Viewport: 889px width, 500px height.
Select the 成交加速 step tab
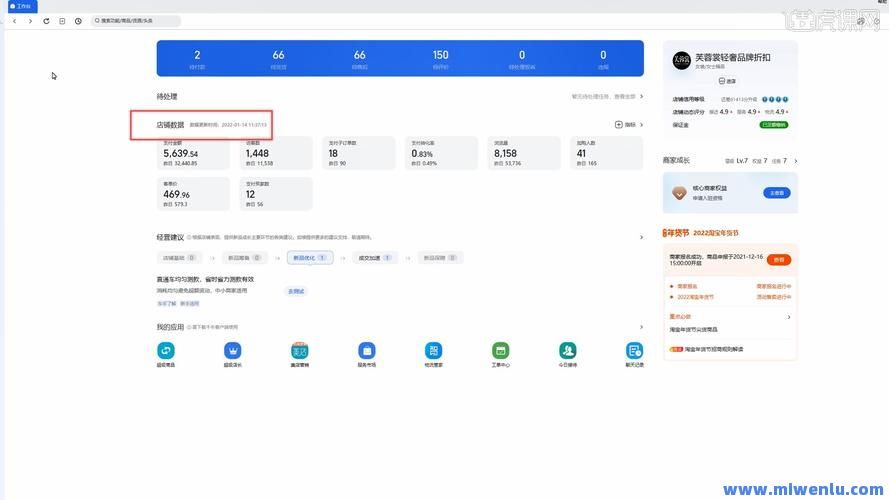coord(376,257)
